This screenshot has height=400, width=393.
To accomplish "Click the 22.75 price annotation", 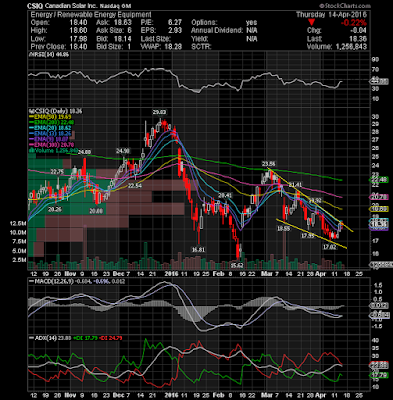I will (x=57, y=172).
